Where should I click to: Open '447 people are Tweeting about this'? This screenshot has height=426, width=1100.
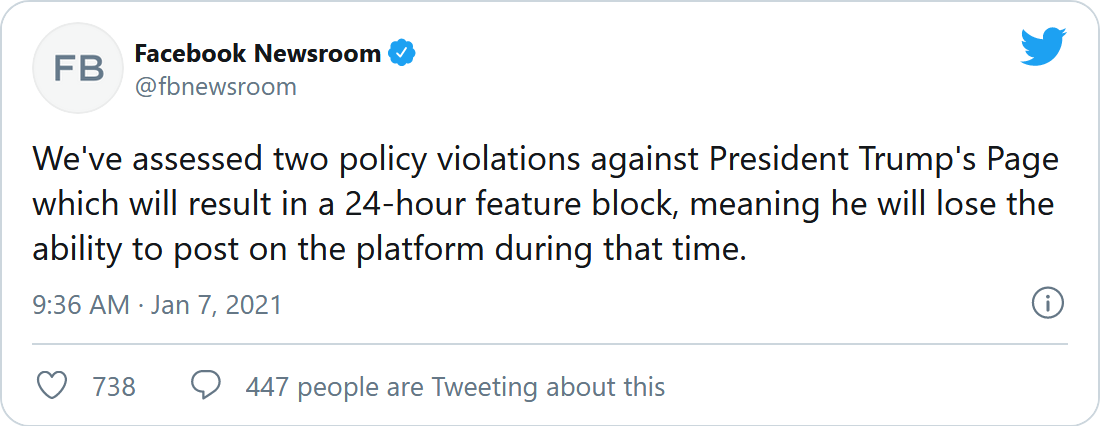click(455, 387)
